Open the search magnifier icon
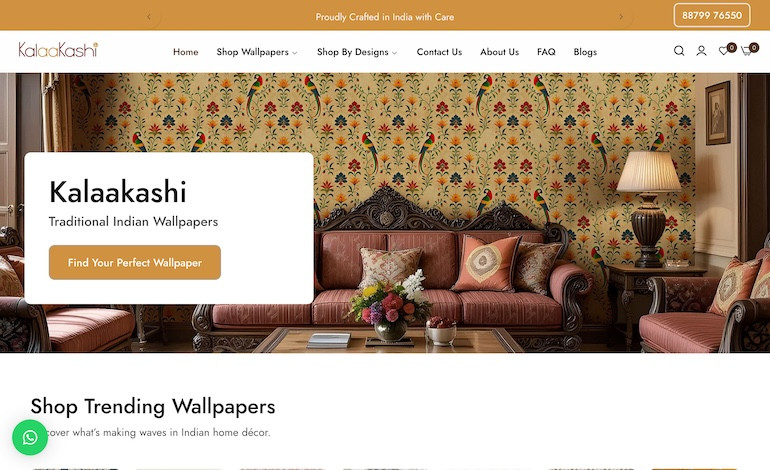 click(x=679, y=51)
